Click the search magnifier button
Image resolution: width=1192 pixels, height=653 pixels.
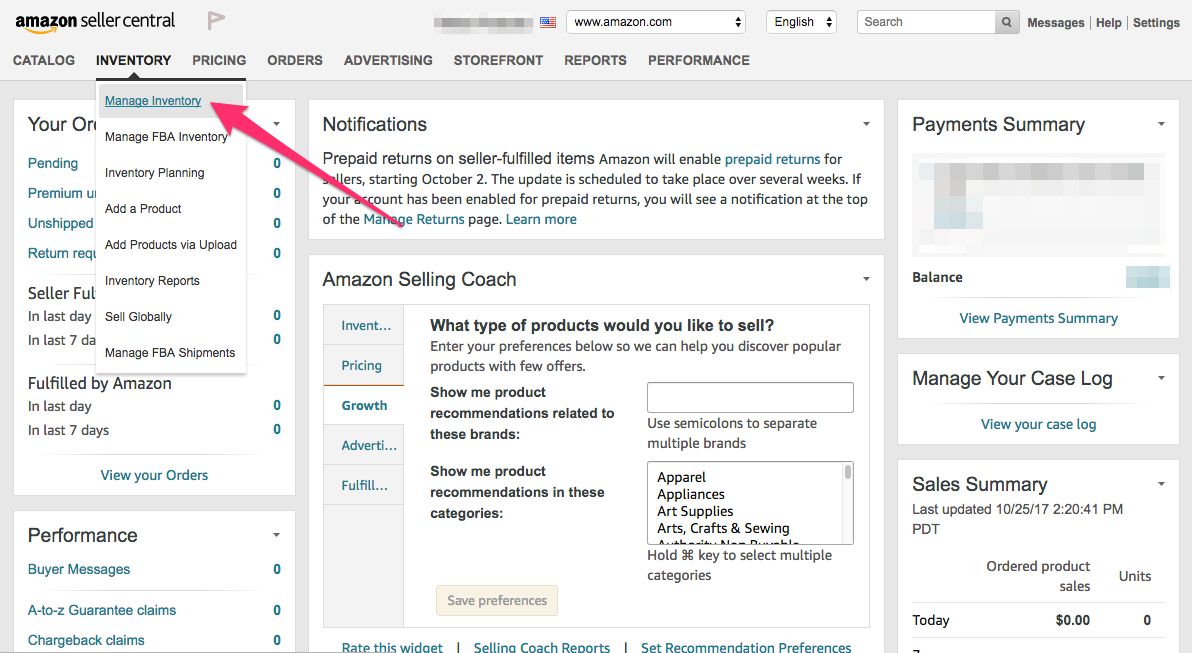click(1007, 22)
